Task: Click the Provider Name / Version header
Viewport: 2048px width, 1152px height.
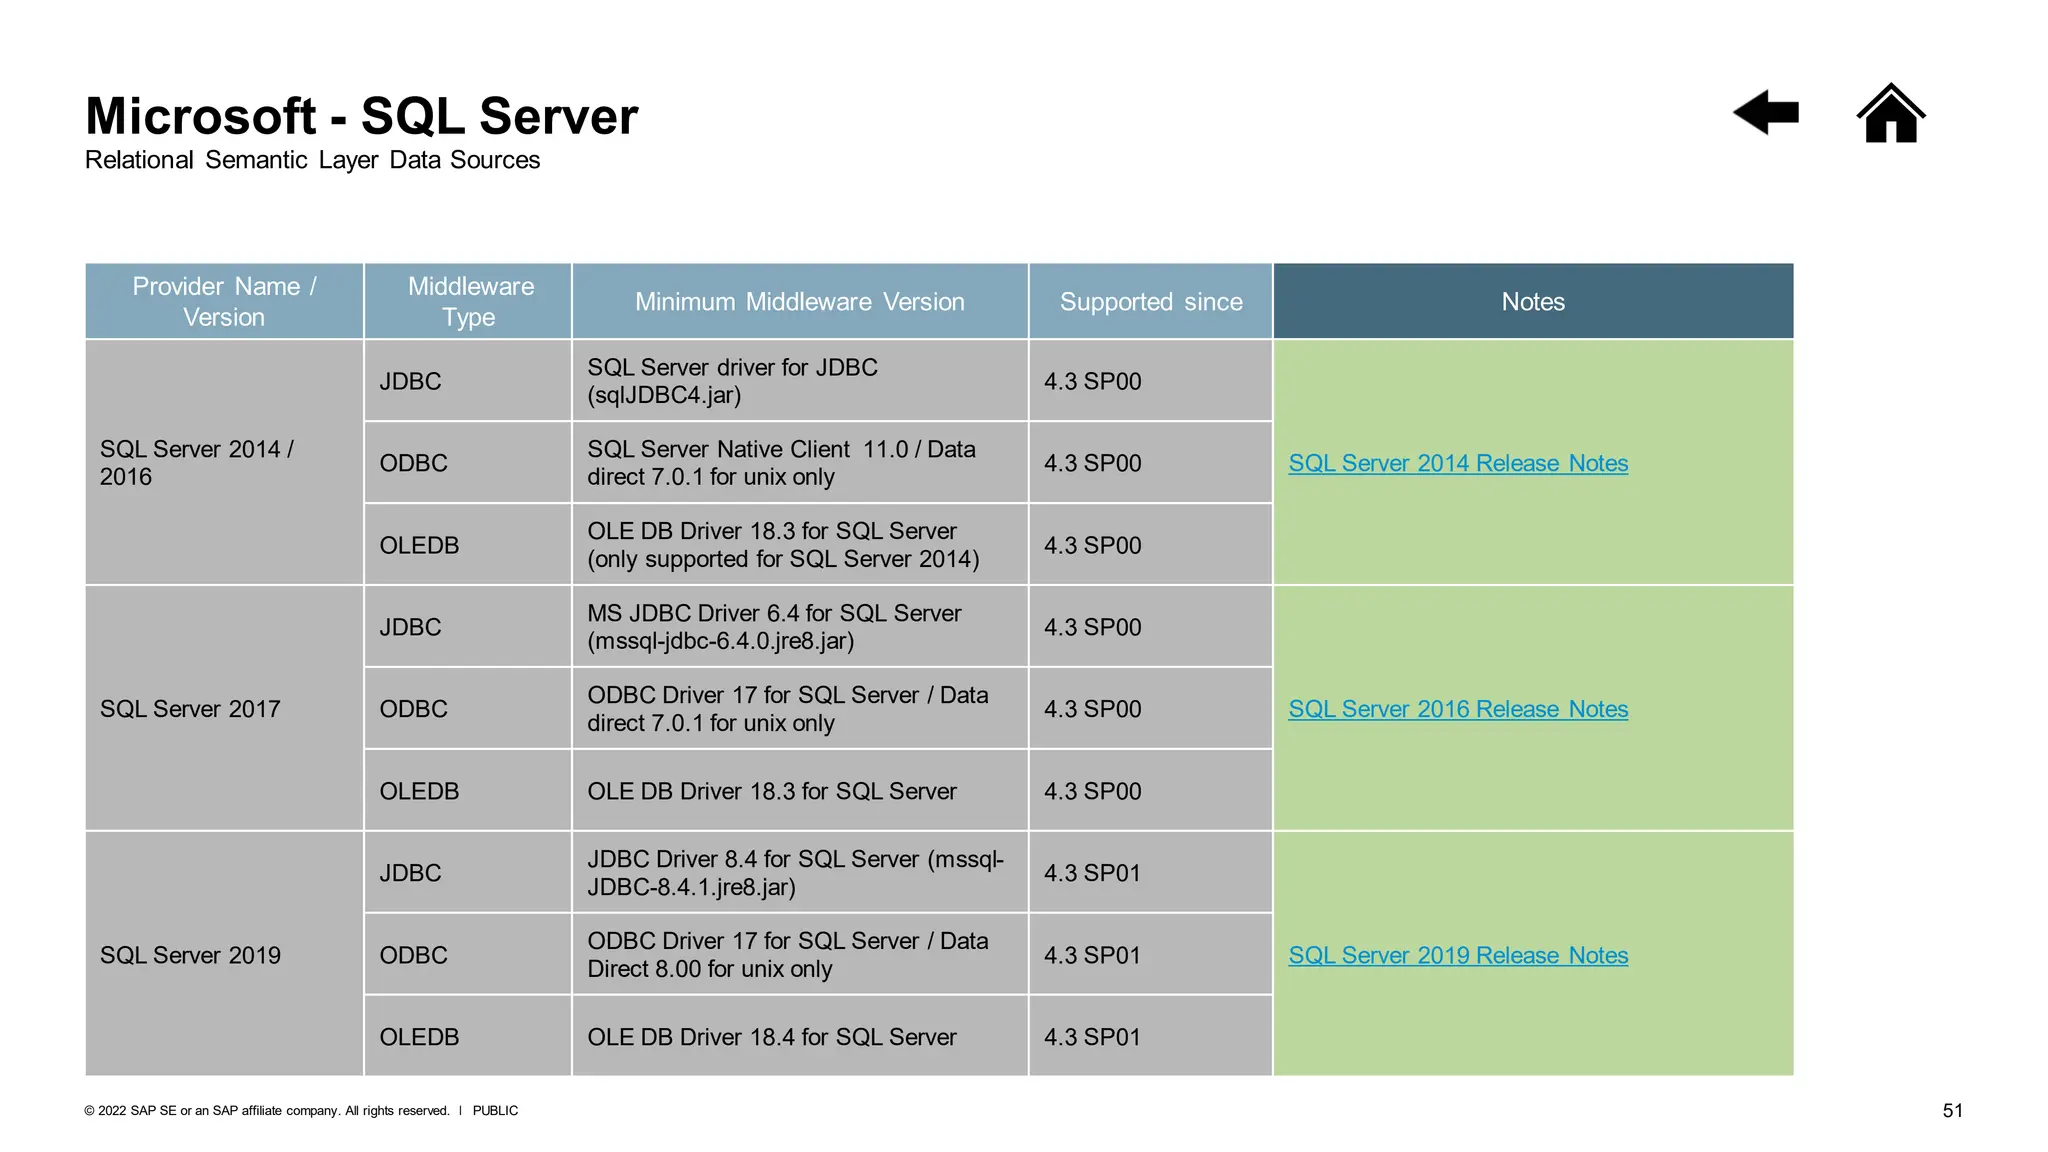Action: 224,301
